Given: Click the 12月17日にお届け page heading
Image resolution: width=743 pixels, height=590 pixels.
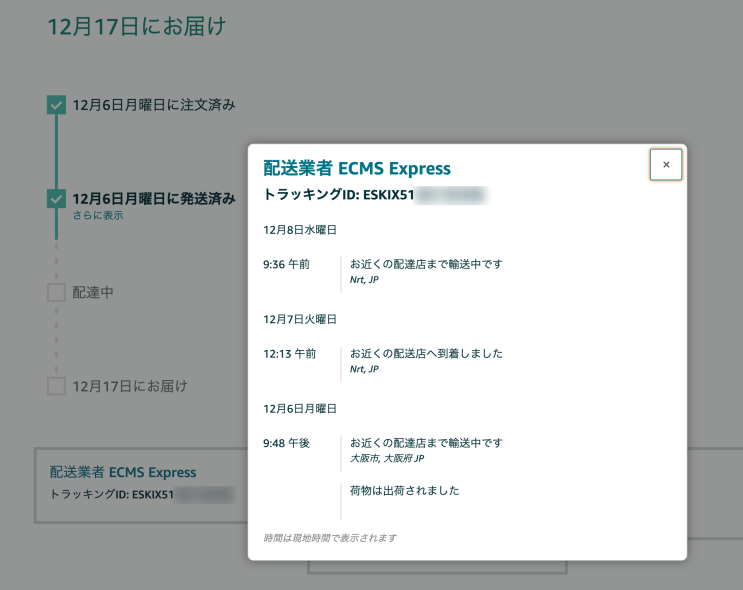Looking at the screenshot, I should click(137, 26).
